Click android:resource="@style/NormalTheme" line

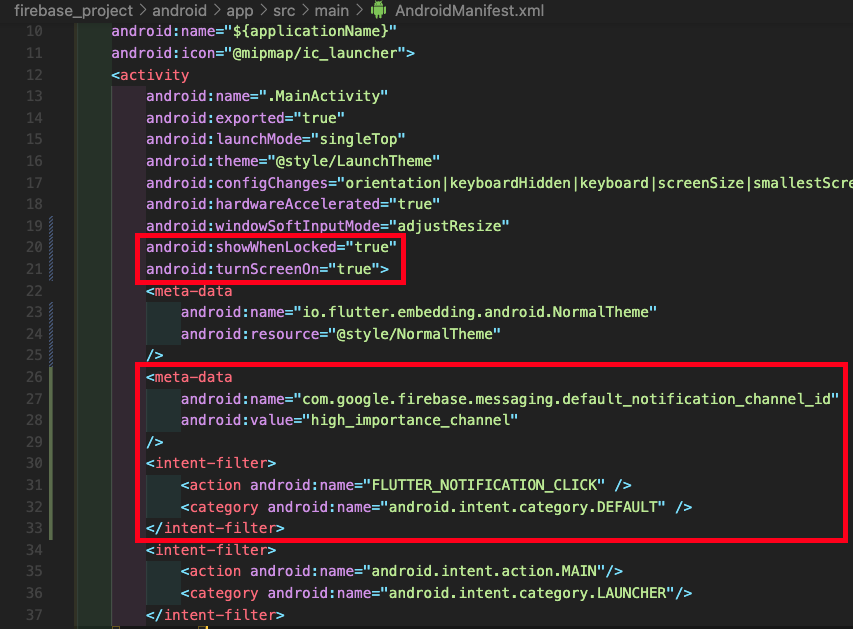[341, 334]
